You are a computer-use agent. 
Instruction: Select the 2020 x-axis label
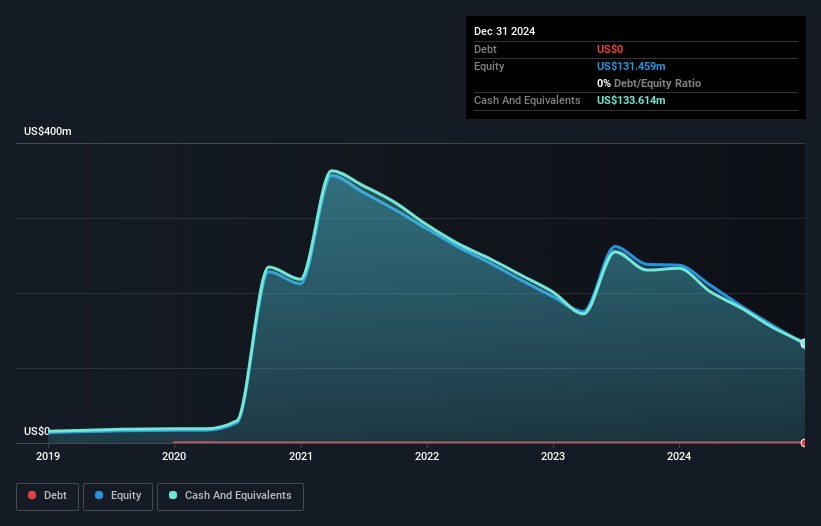(174, 457)
